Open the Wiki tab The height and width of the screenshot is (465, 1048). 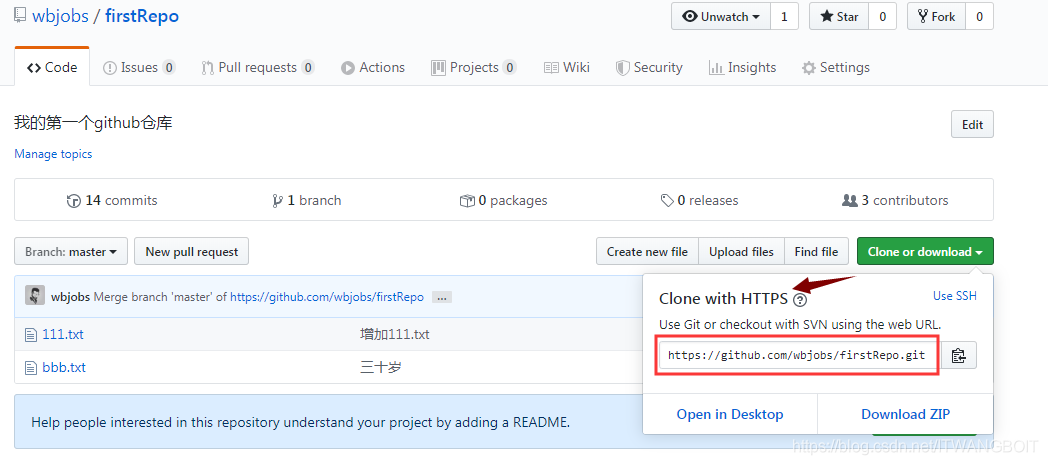pos(567,67)
